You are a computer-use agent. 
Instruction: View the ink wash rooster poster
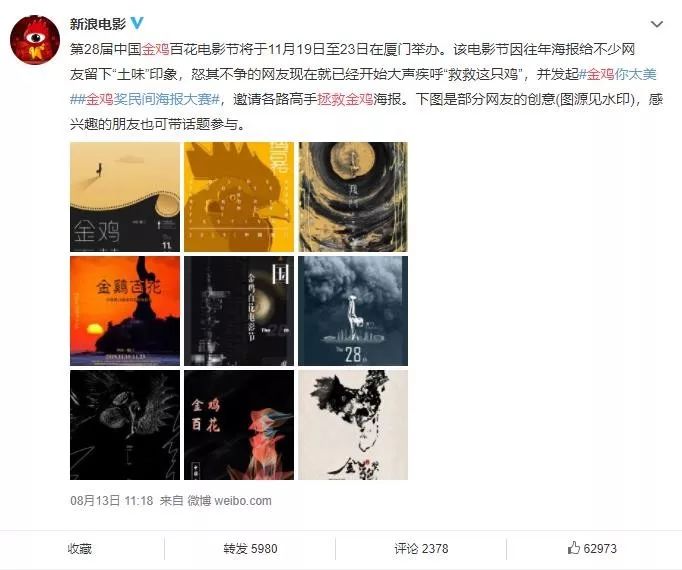353,425
